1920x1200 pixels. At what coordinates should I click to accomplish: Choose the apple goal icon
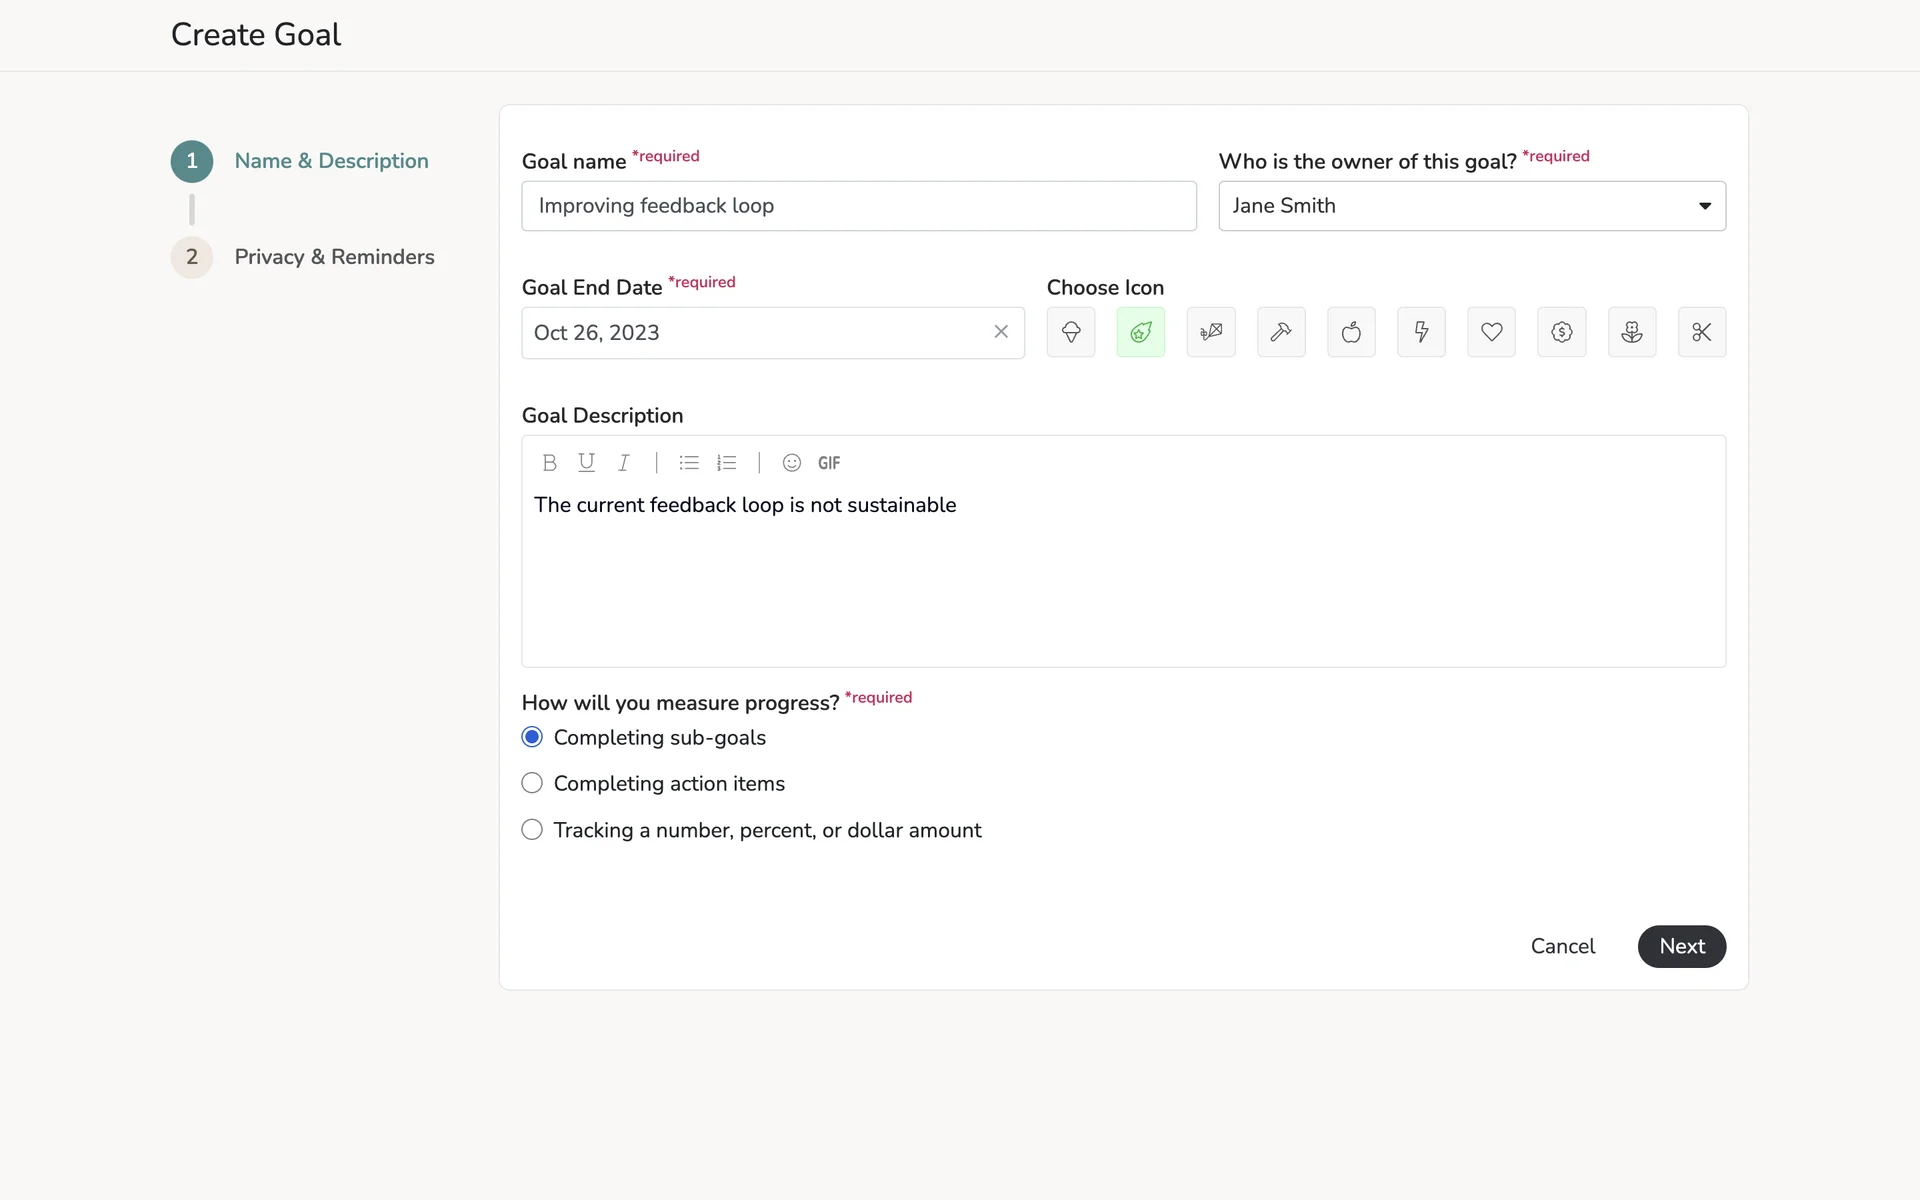pos(1350,332)
